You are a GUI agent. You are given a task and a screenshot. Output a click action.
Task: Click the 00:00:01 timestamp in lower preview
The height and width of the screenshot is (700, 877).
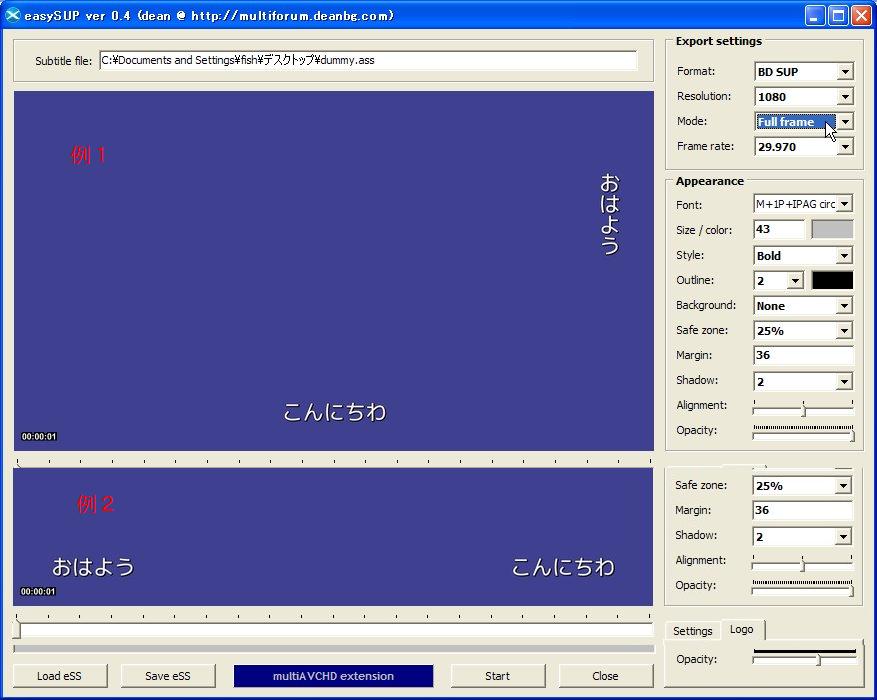(38, 592)
